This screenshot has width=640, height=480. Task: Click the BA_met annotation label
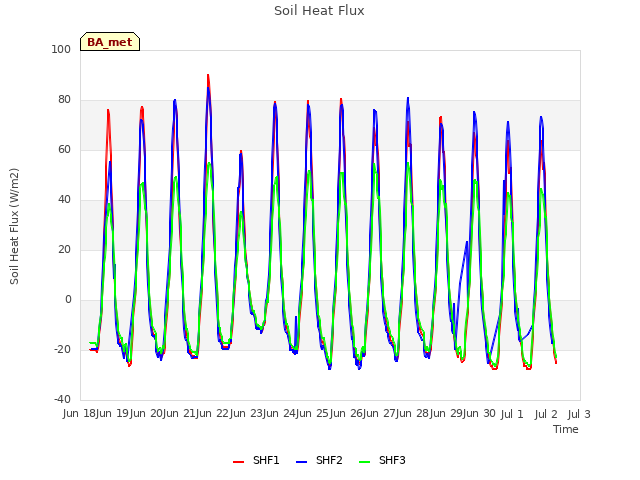pos(110,42)
